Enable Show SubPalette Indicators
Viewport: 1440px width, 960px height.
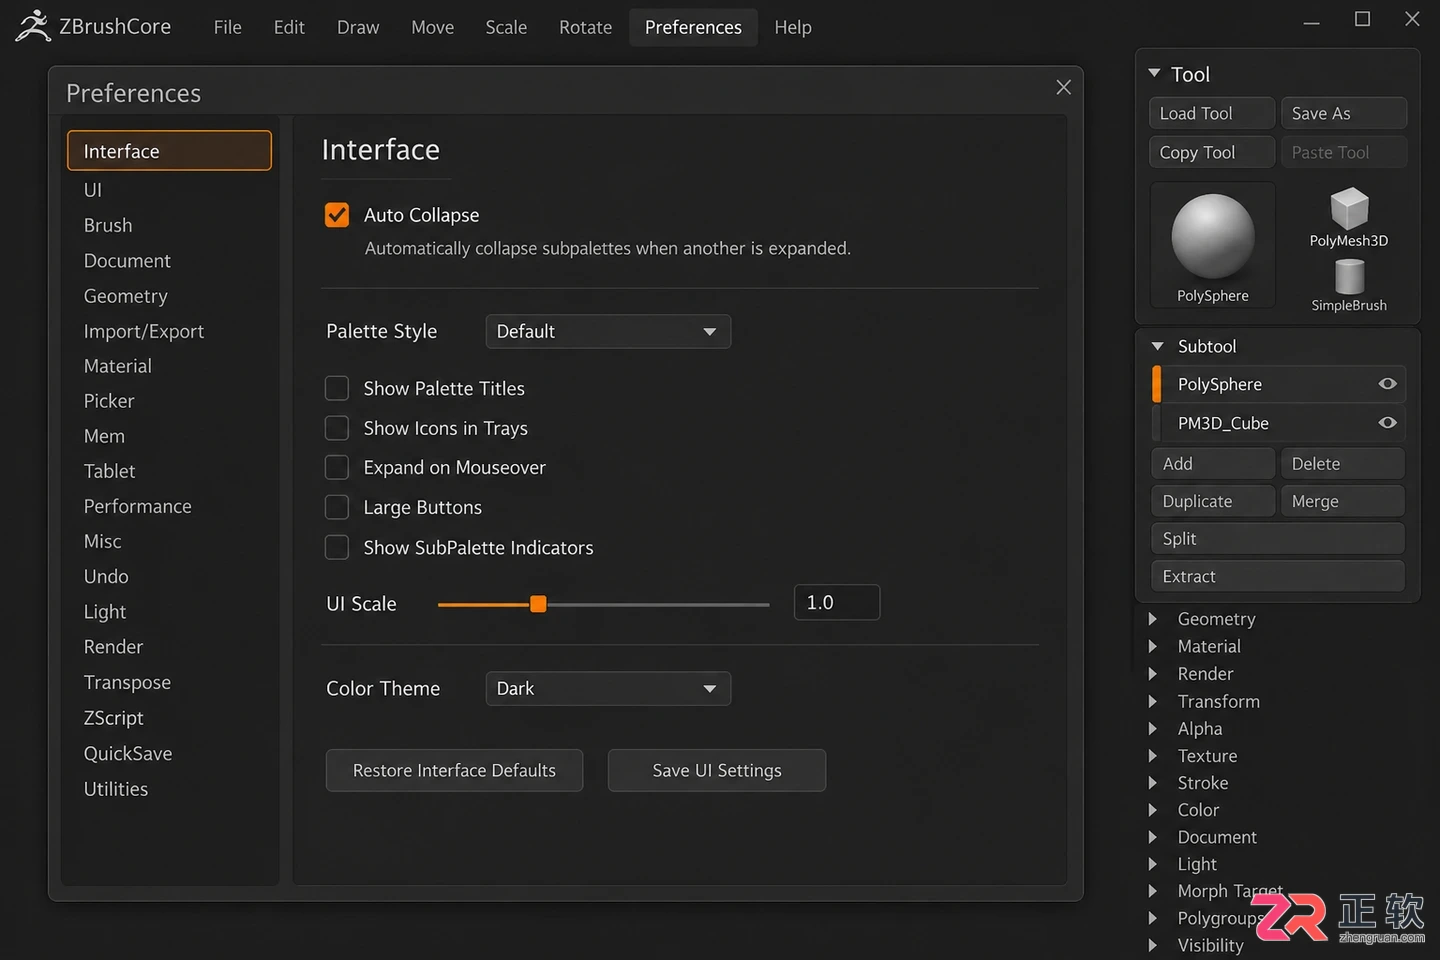(337, 547)
